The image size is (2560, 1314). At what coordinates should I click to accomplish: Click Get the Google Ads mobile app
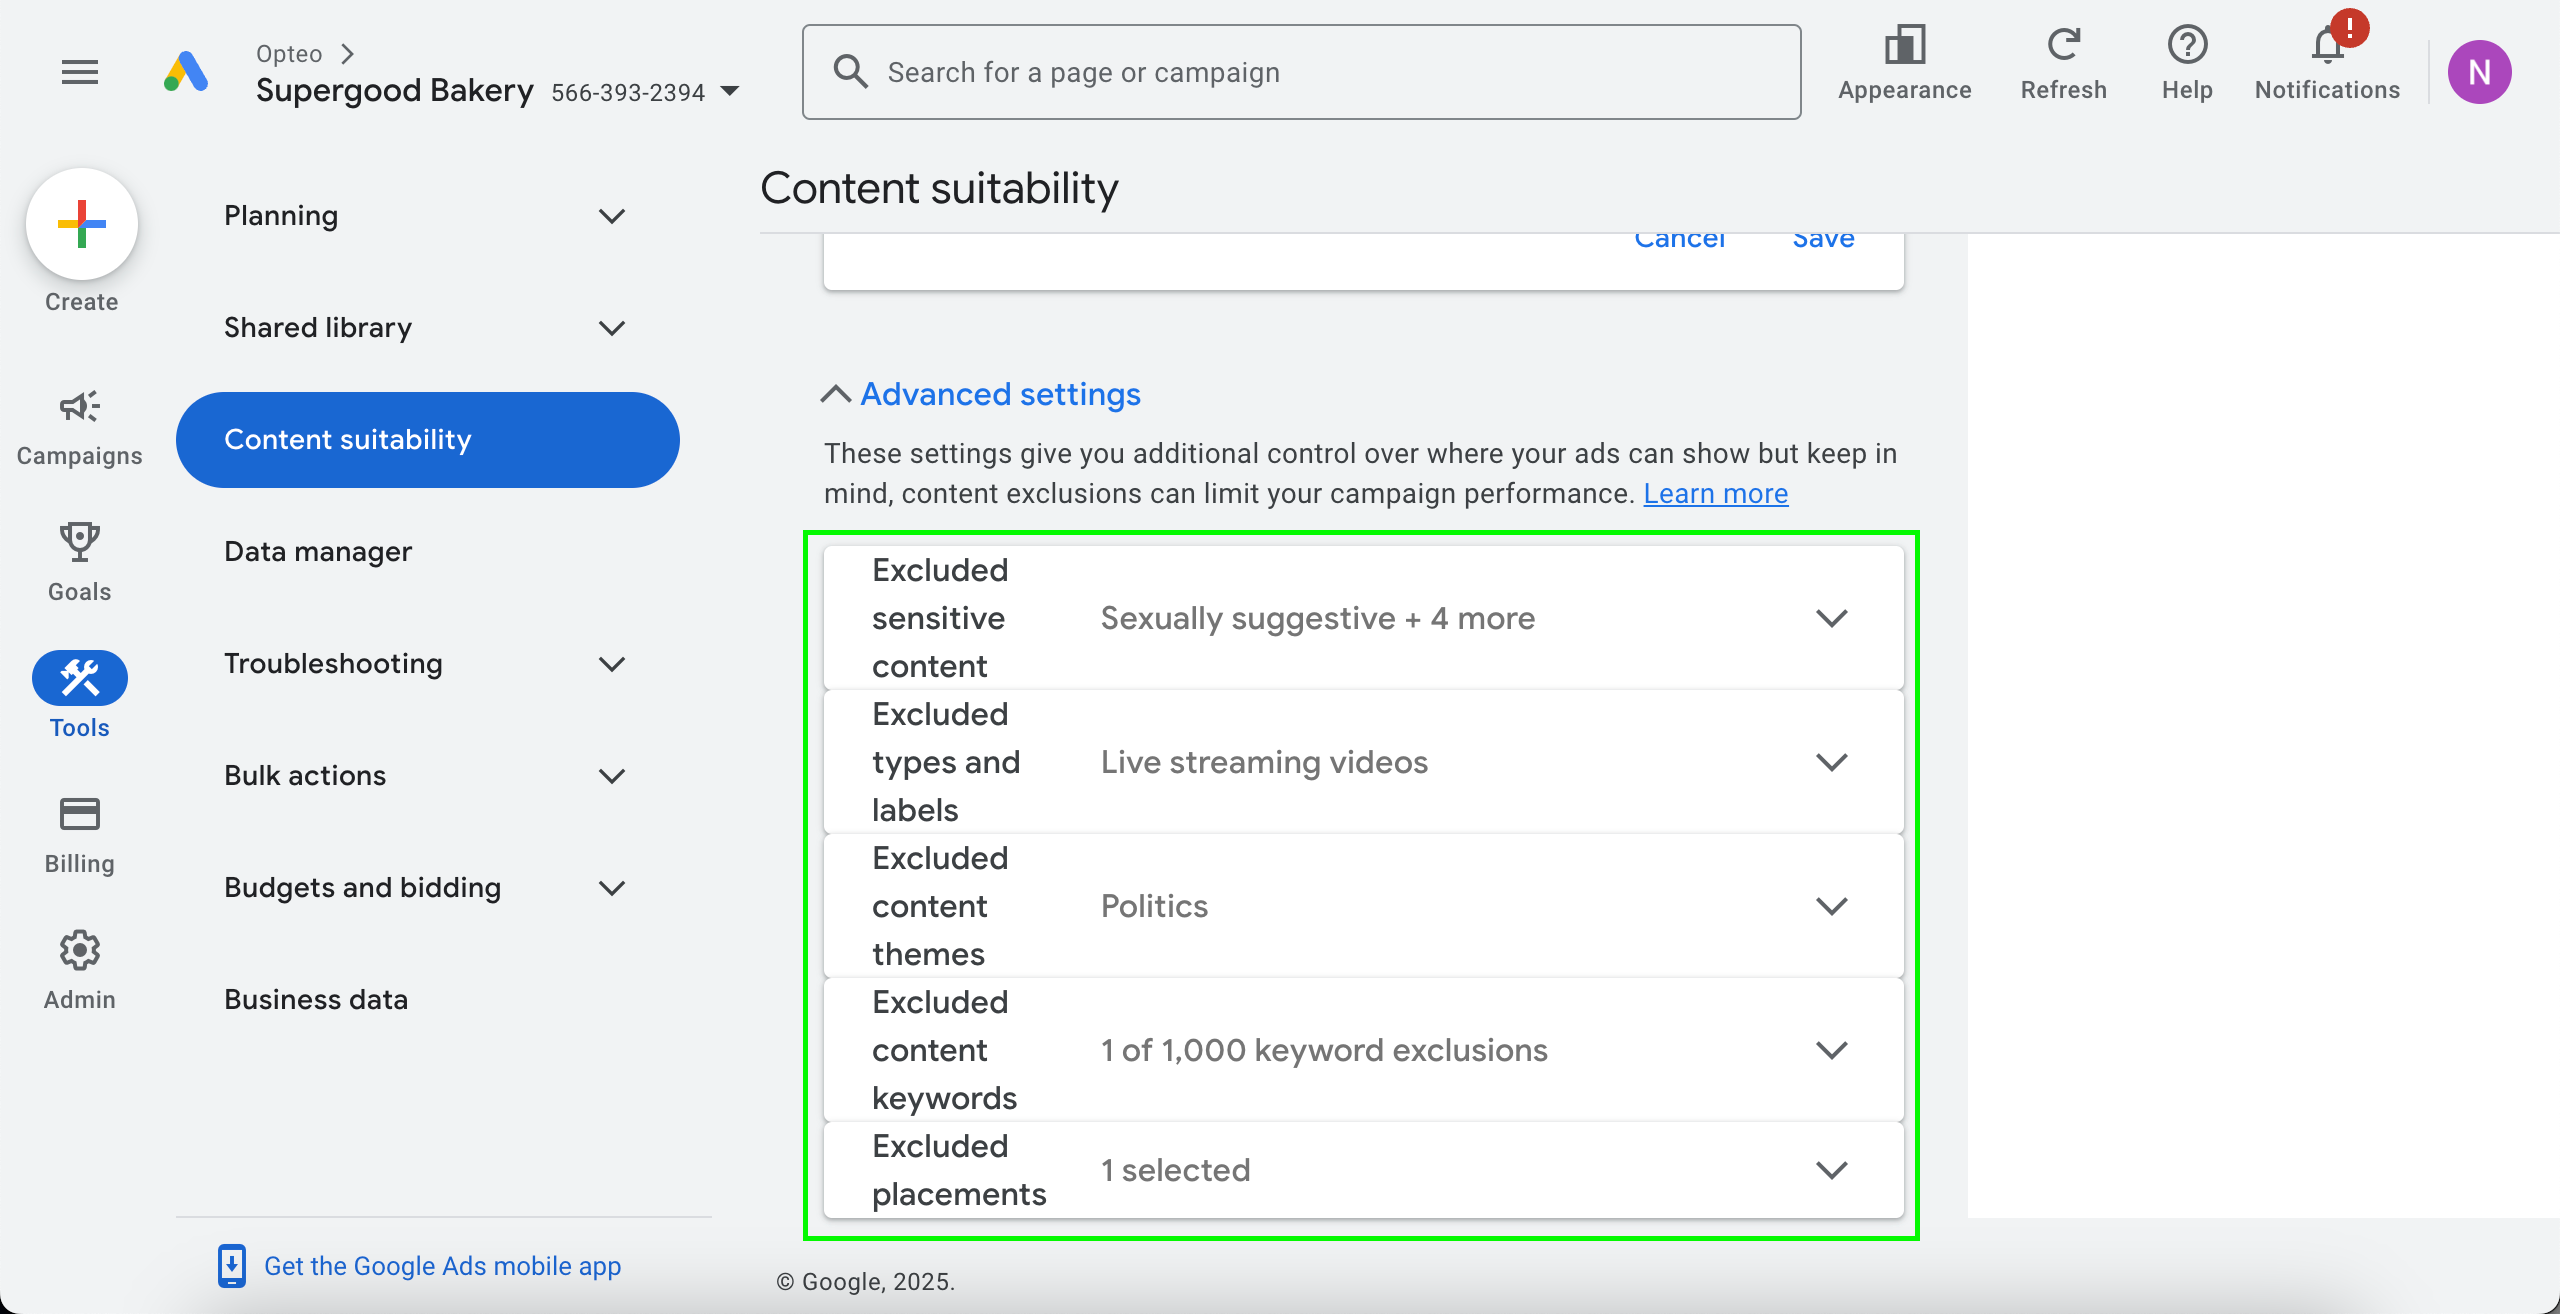[x=442, y=1266]
